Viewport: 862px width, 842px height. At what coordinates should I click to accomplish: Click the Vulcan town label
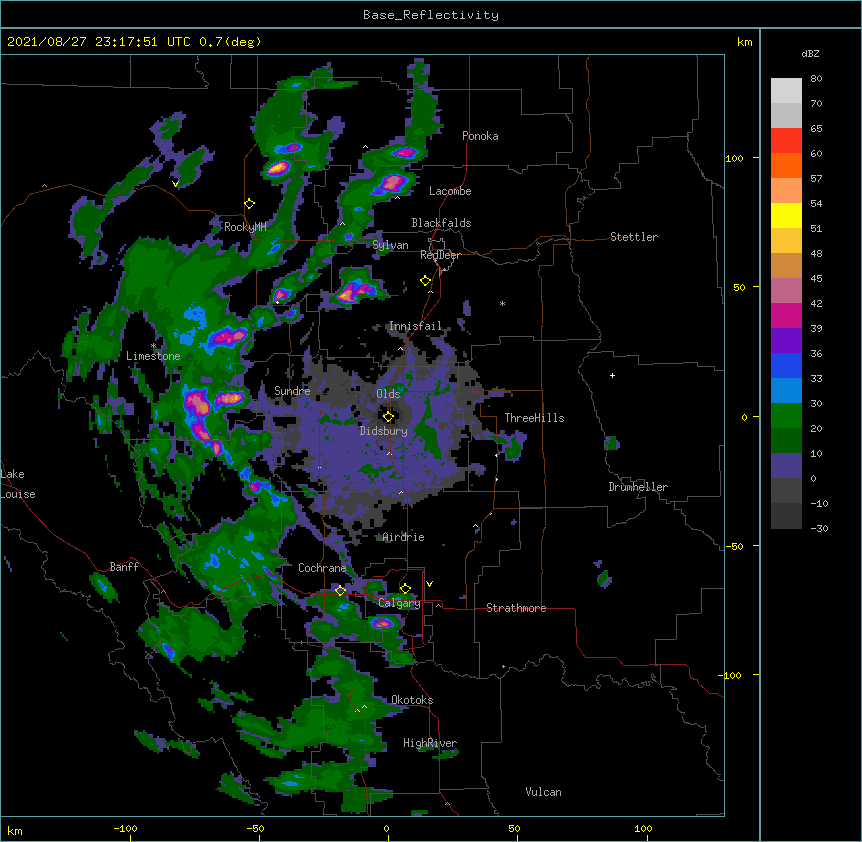[543, 792]
